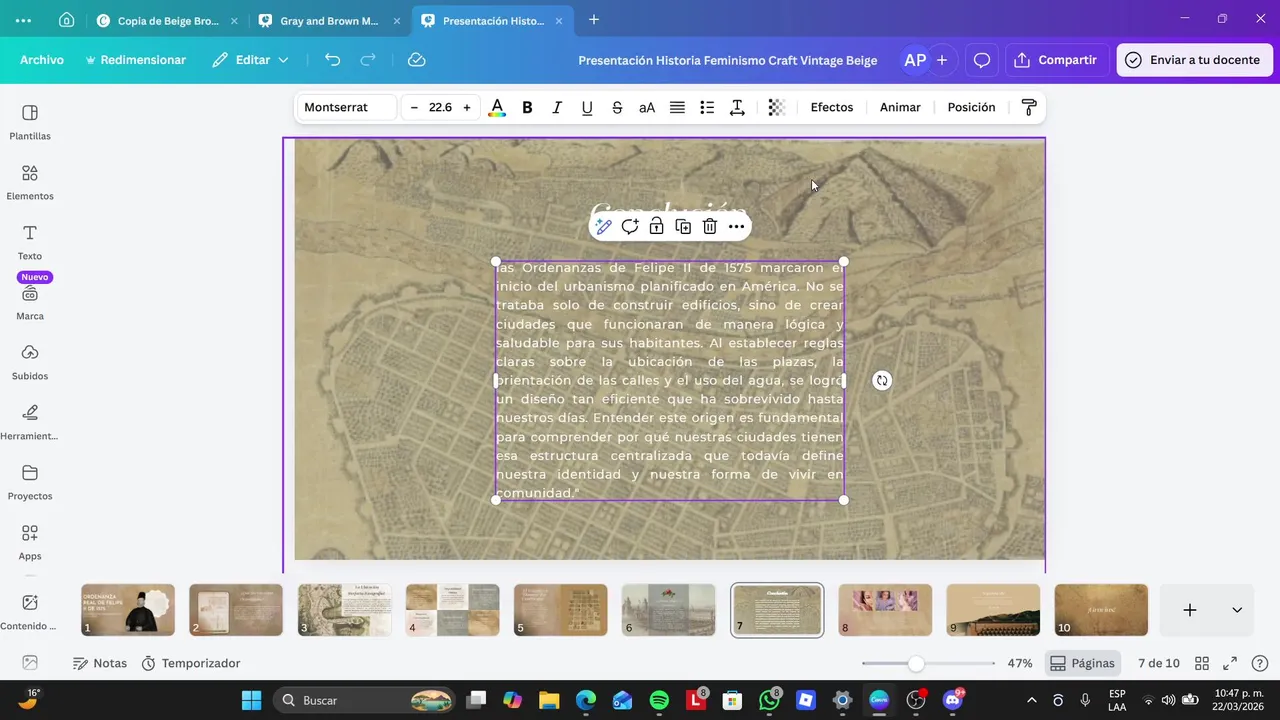The height and width of the screenshot is (720, 1280).
Task: Click the Canva home icon
Action: coord(66,20)
